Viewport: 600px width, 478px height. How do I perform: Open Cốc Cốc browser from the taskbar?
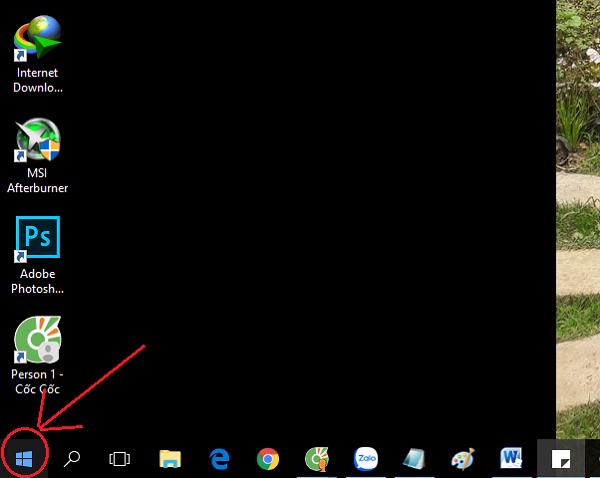pos(317,459)
